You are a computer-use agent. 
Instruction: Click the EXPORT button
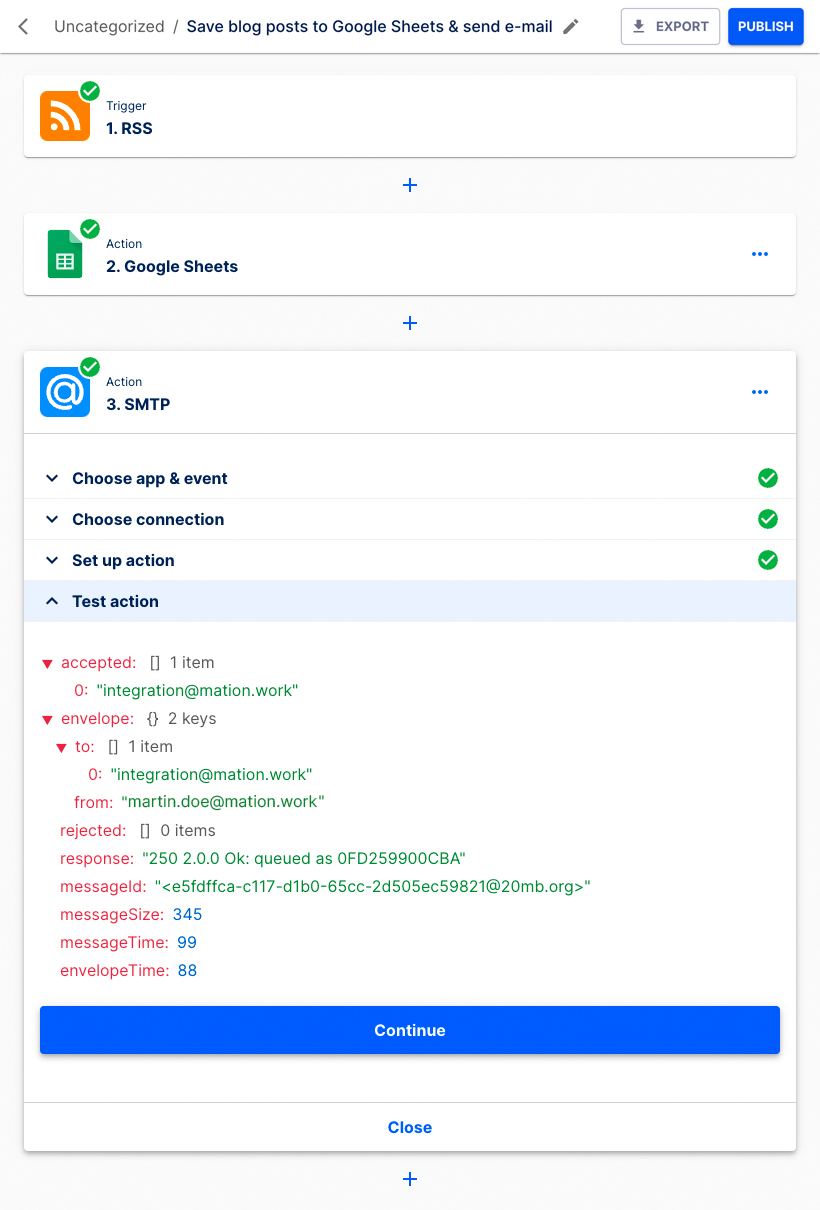click(x=670, y=26)
